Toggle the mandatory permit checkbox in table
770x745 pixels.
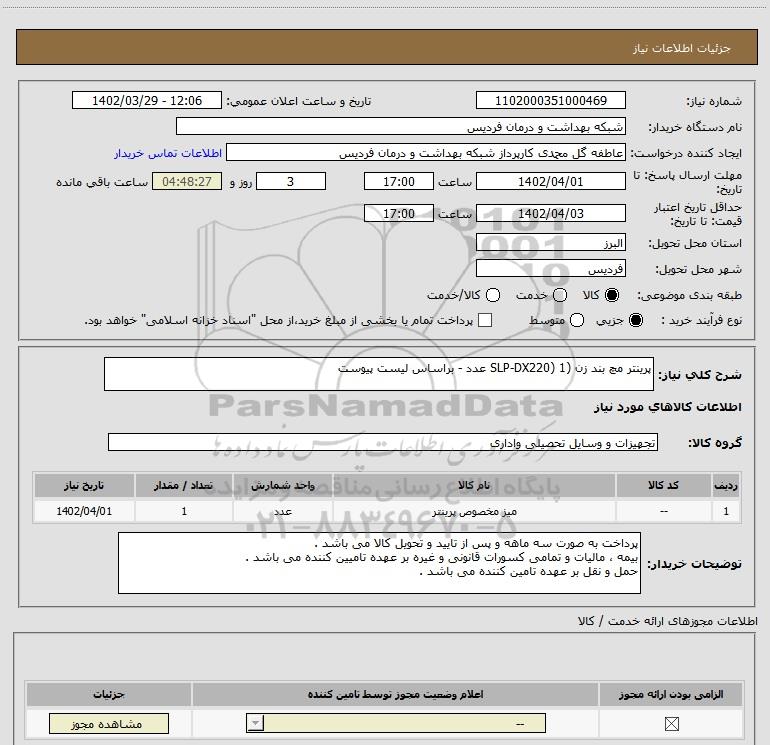671,723
